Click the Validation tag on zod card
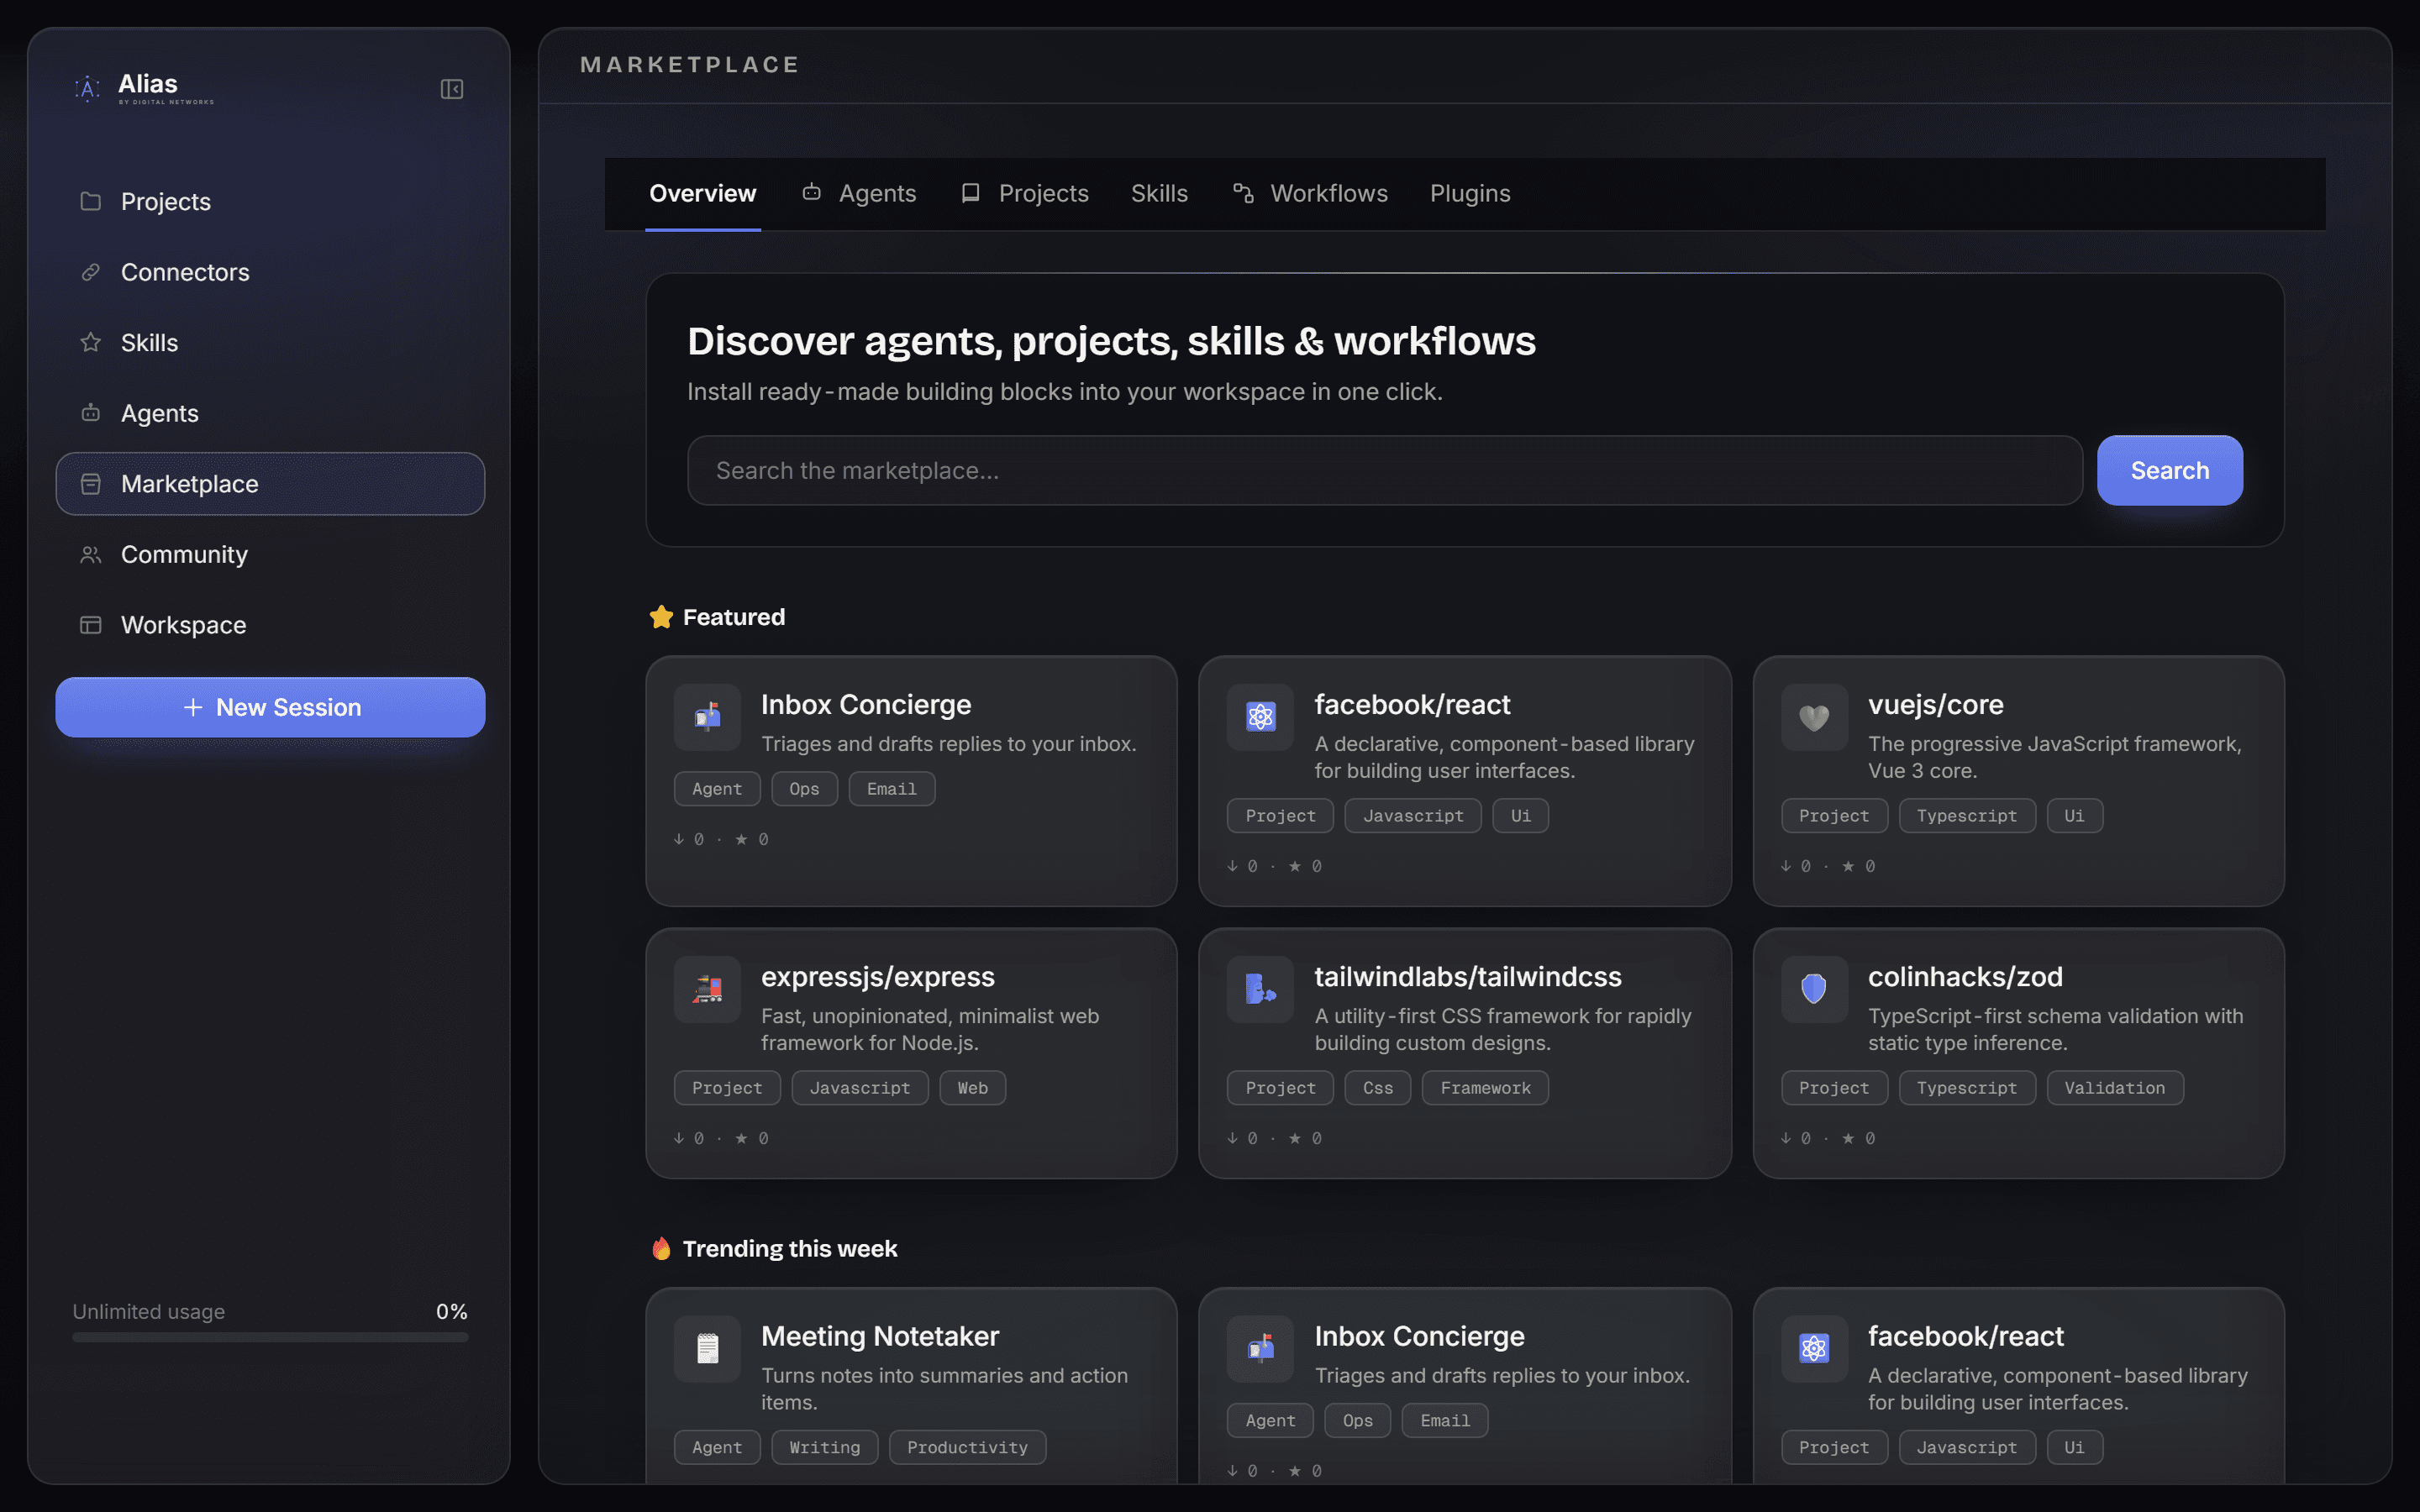The height and width of the screenshot is (1512, 2420). pyautogui.click(x=2115, y=1088)
